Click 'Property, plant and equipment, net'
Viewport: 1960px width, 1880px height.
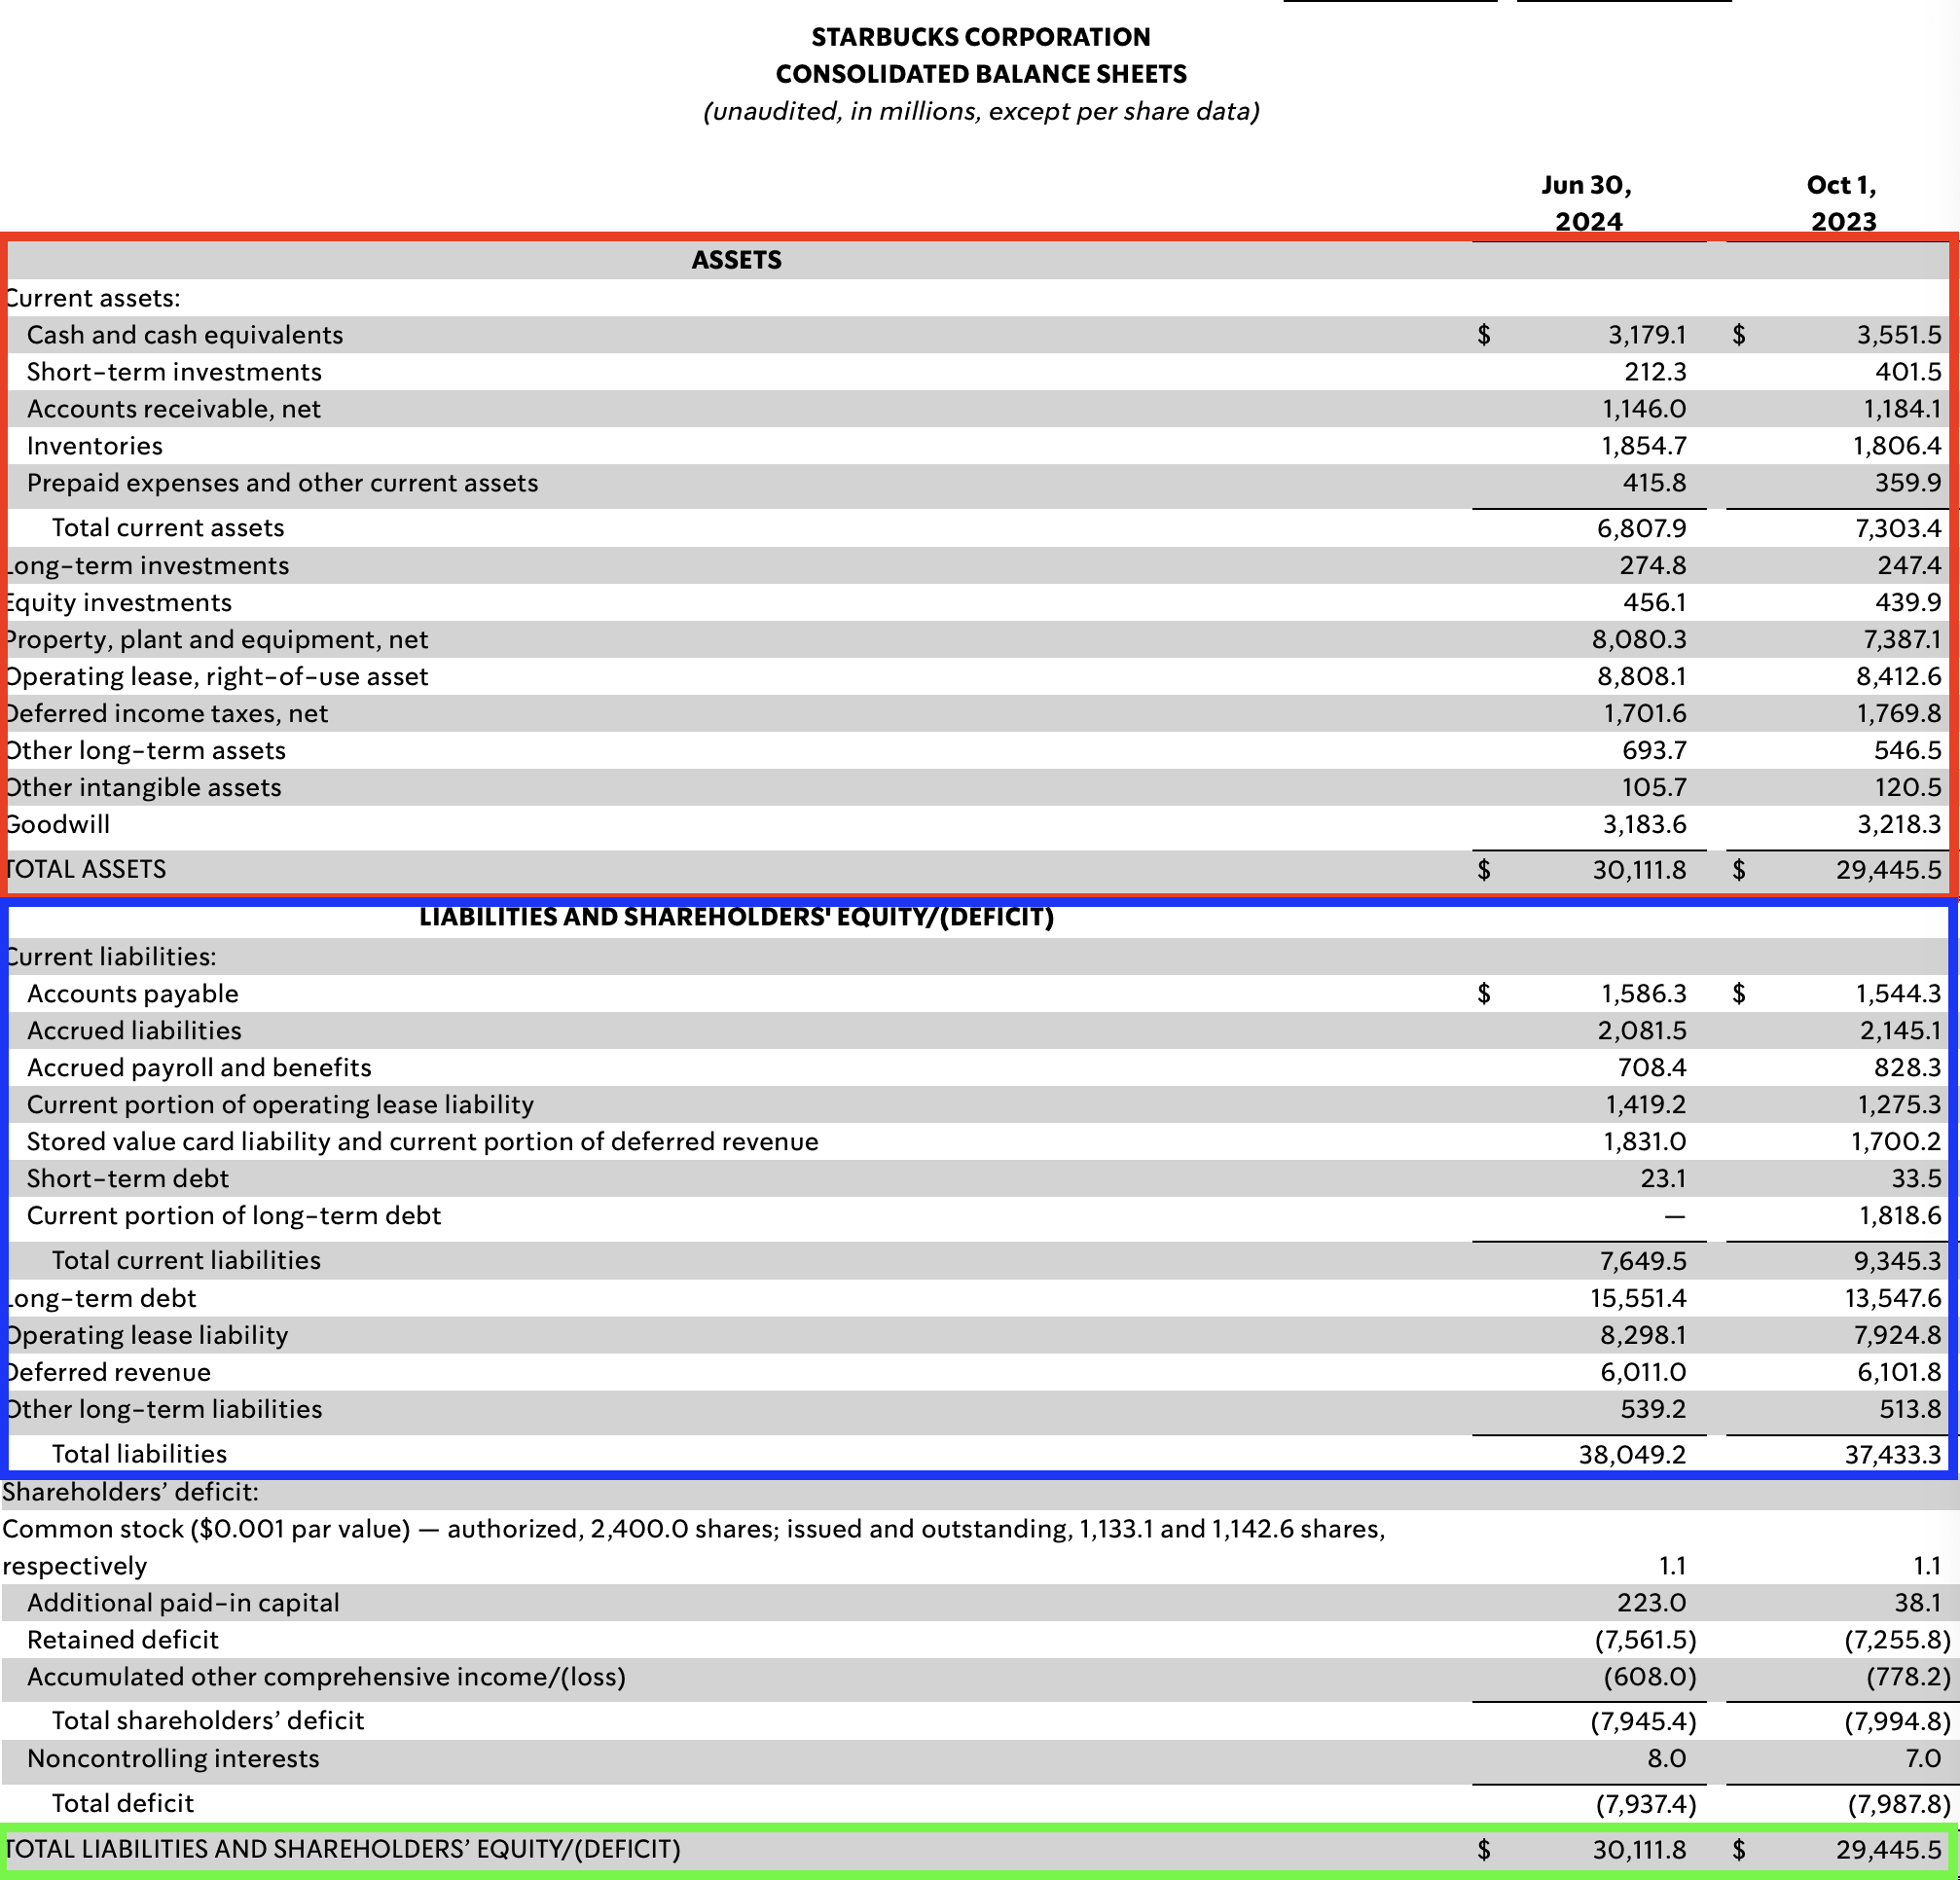pos(216,640)
